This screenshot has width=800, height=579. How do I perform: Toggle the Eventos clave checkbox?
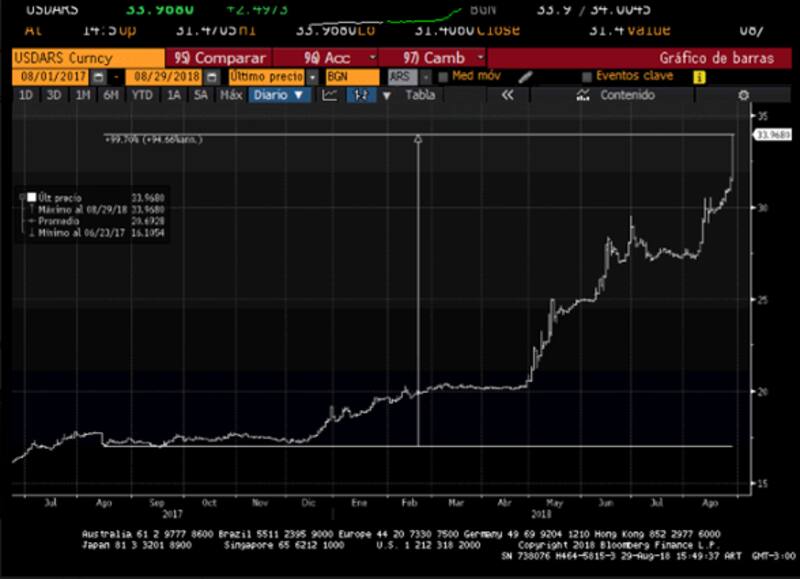587,77
